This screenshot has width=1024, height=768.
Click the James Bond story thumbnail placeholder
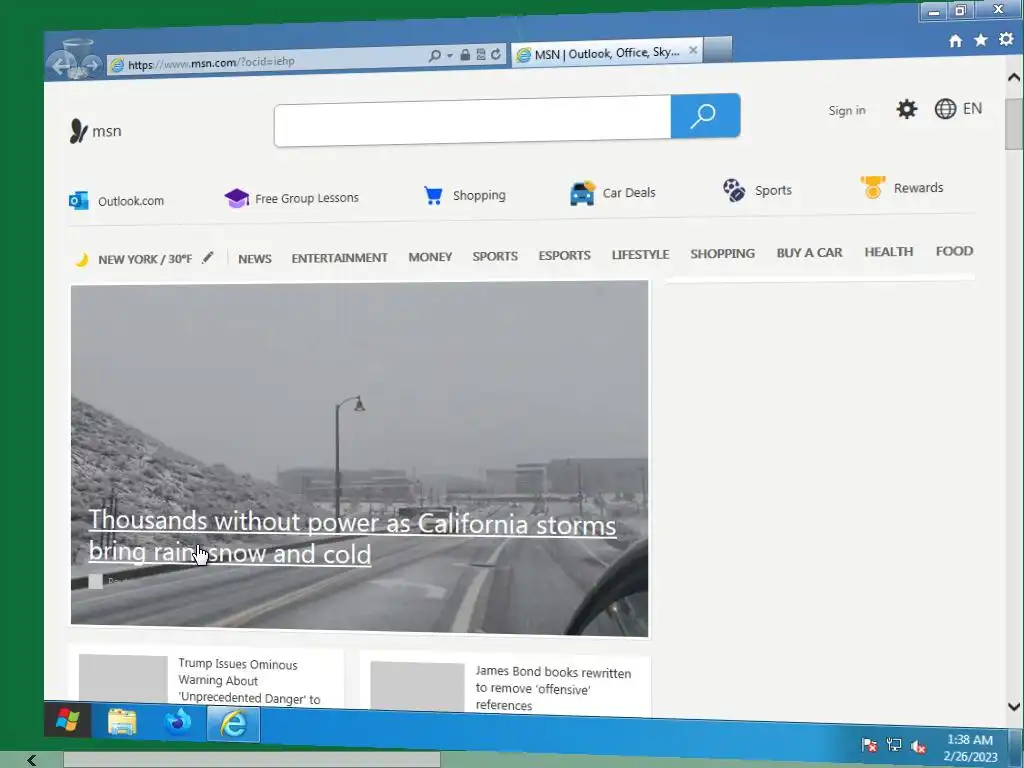pos(417,686)
